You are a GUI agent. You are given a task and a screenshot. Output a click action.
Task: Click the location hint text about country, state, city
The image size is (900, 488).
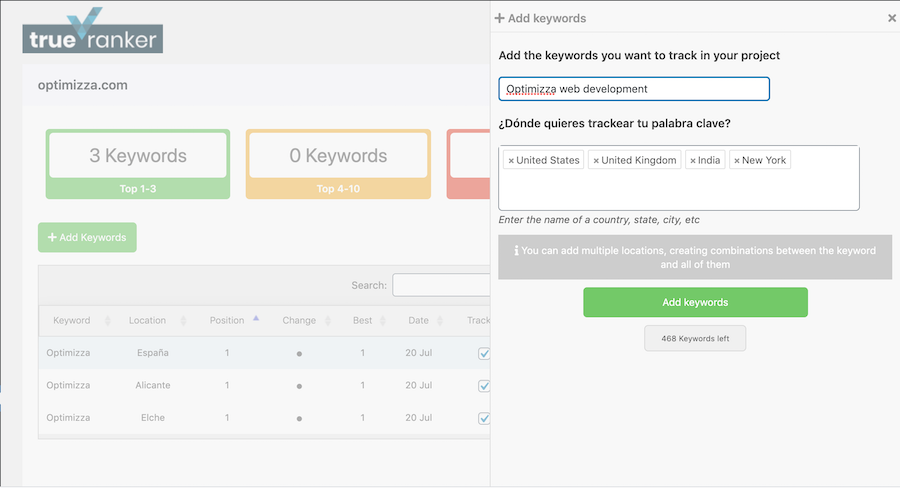(599, 220)
